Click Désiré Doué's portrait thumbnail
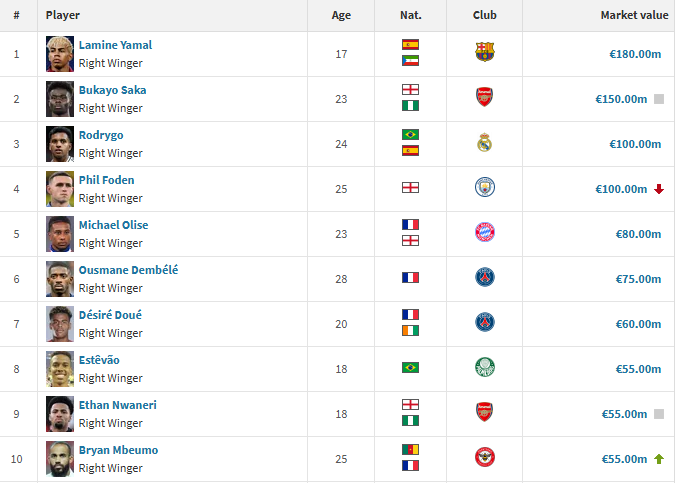 point(60,324)
